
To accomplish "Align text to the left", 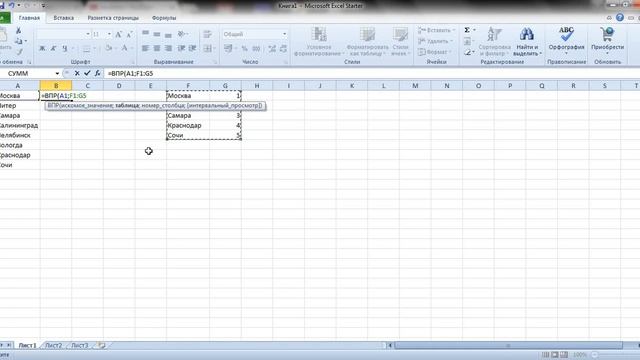I will (x=145, y=49).
